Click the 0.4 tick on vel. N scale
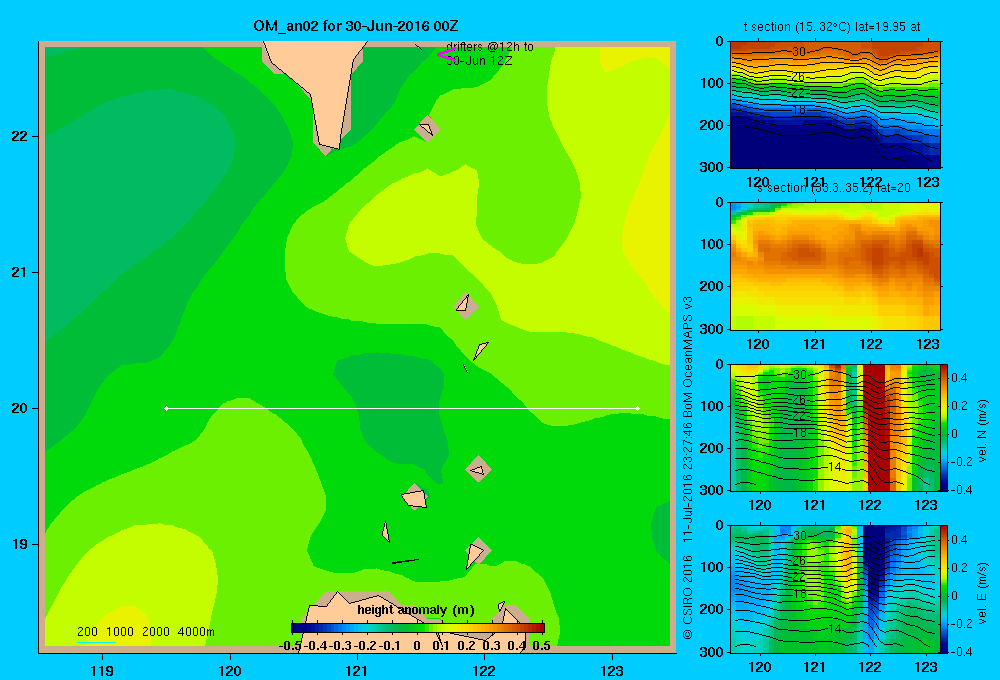The width and height of the screenshot is (1000, 680). [x=959, y=378]
